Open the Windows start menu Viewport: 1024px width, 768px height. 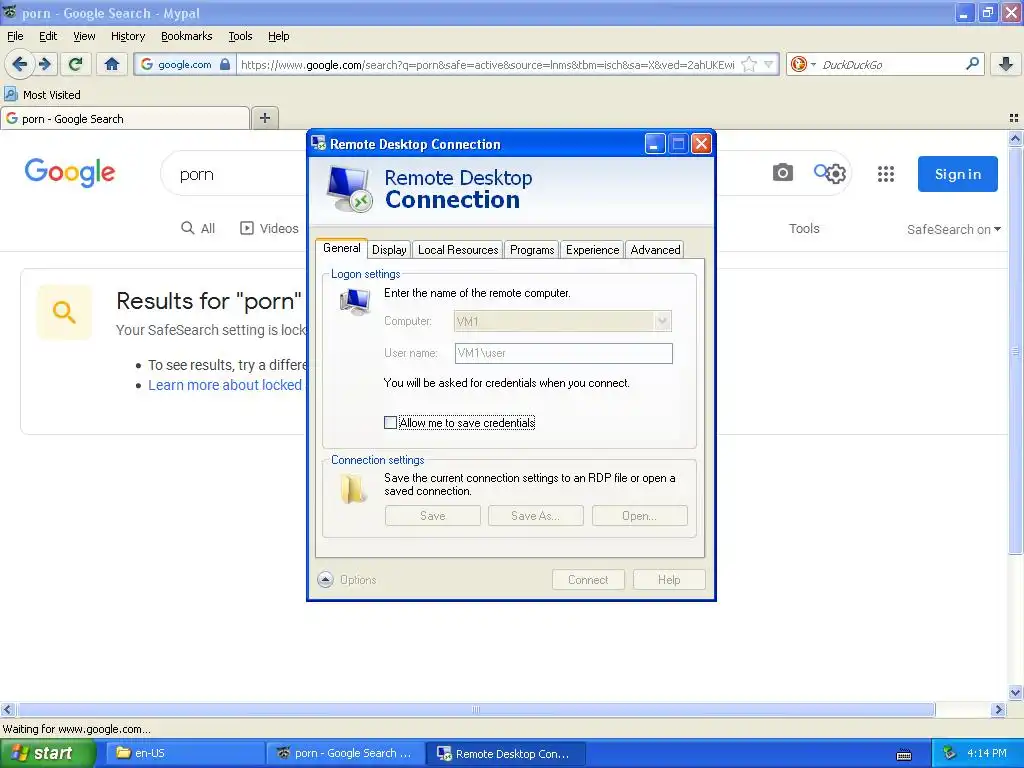tap(48, 753)
